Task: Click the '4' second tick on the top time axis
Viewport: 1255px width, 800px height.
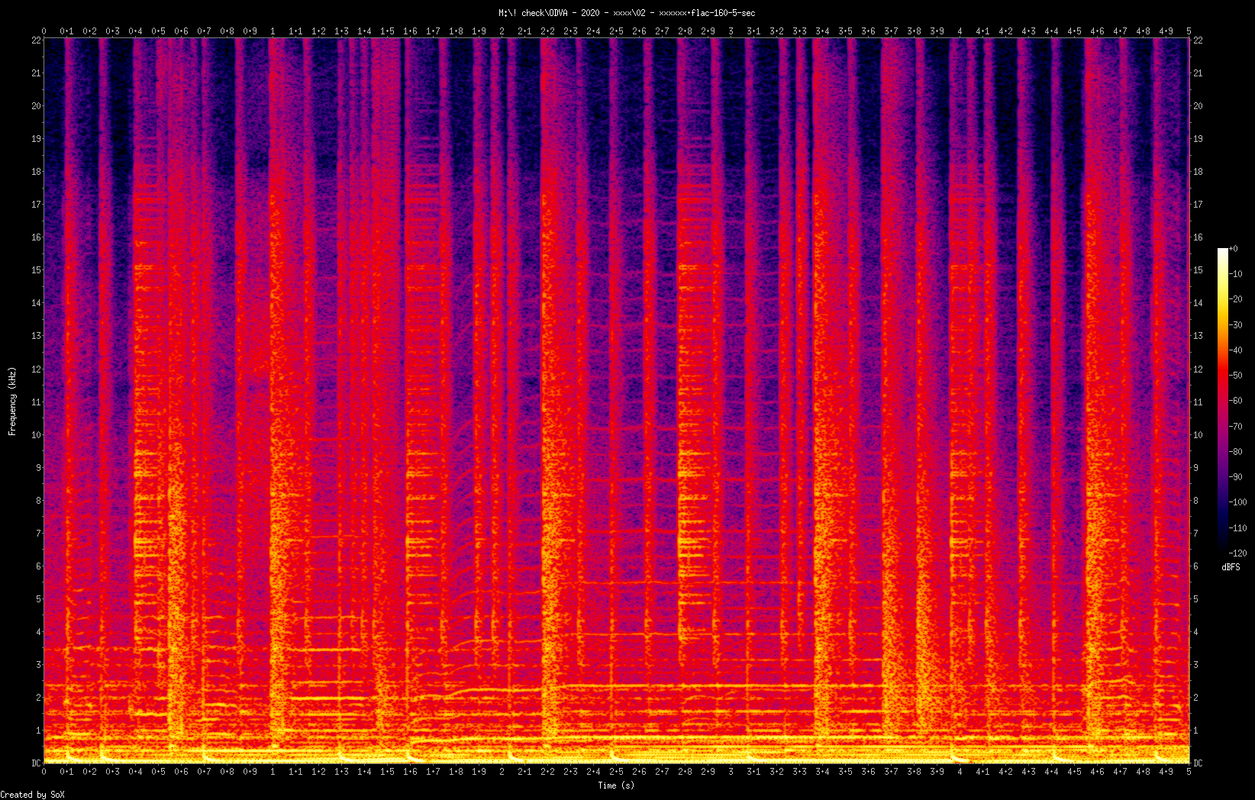Action: coord(960,31)
